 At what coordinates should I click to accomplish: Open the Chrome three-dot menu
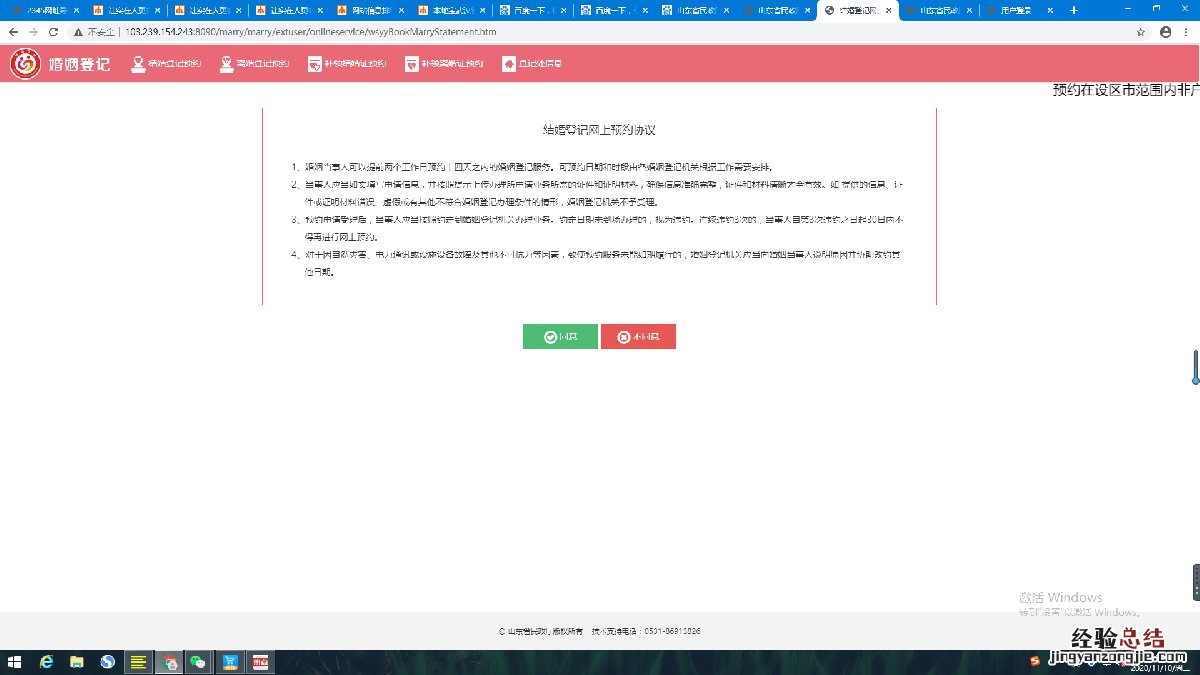[1188, 32]
